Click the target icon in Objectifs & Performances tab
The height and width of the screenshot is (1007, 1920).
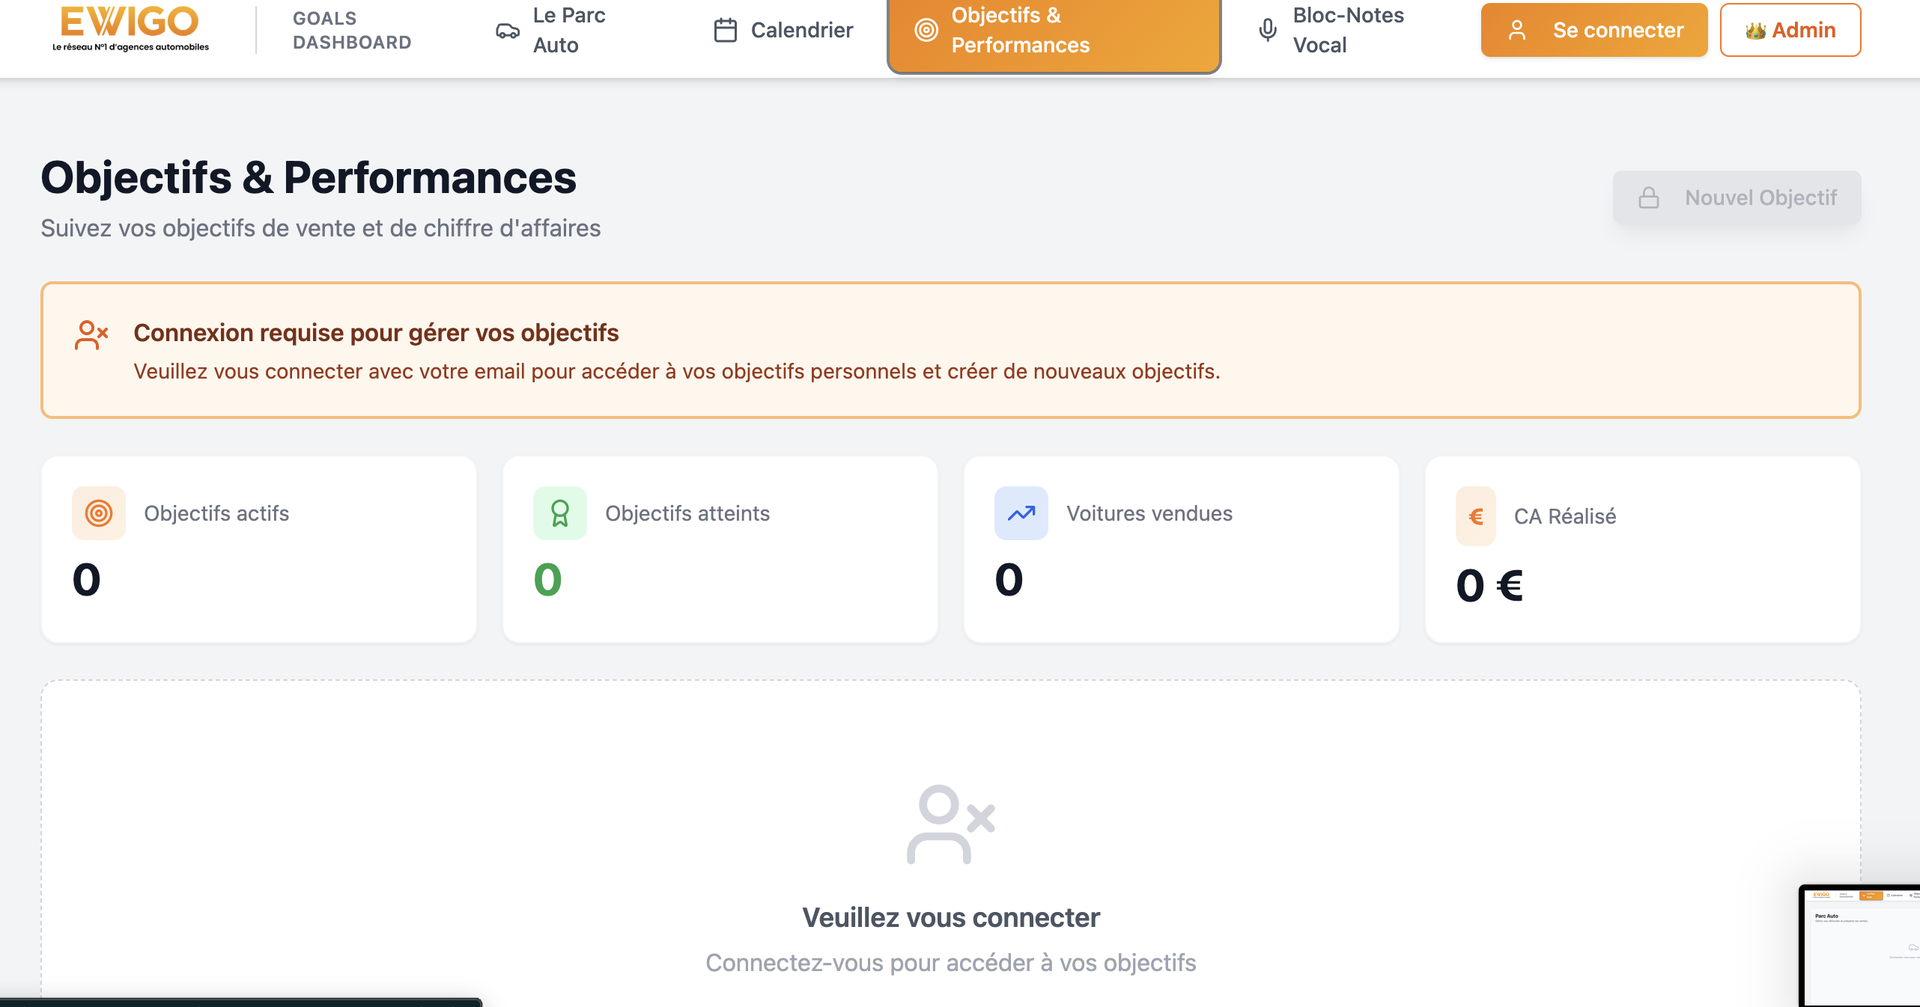tap(926, 31)
